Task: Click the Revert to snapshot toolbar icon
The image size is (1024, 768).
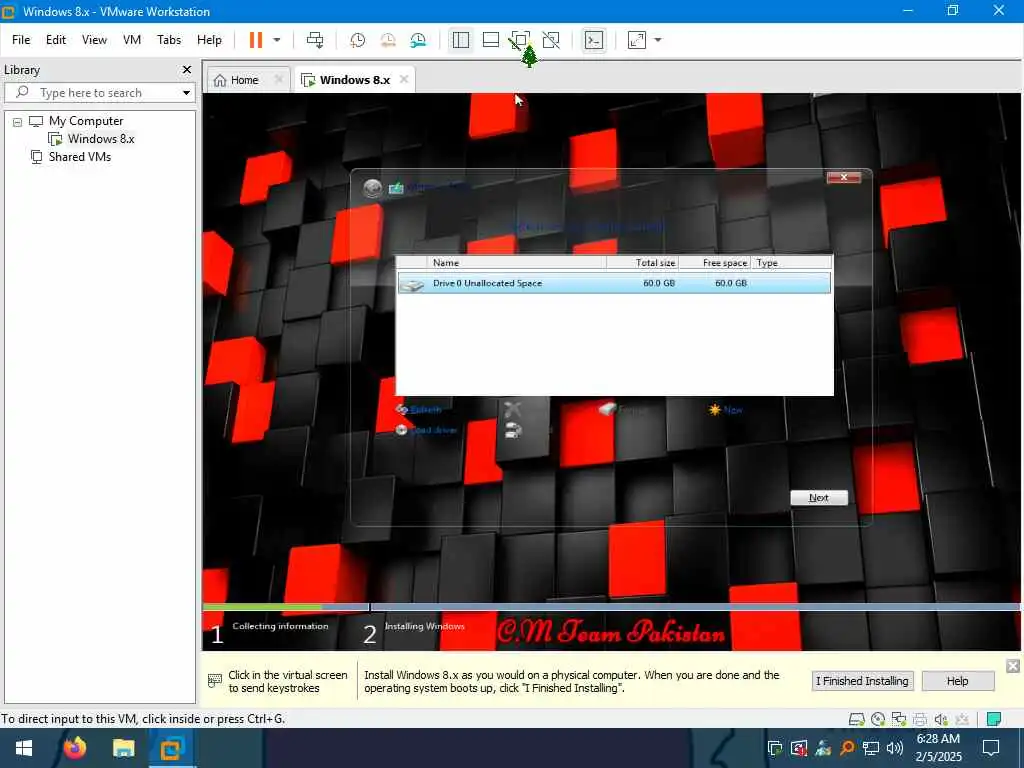Action: [x=388, y=40]
